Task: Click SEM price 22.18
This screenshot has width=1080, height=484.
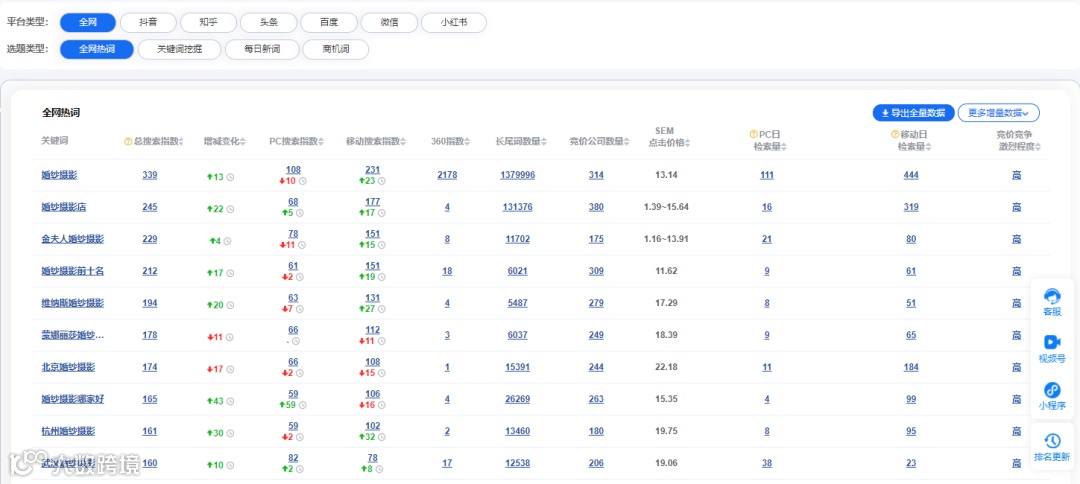Action: [666, 368]
